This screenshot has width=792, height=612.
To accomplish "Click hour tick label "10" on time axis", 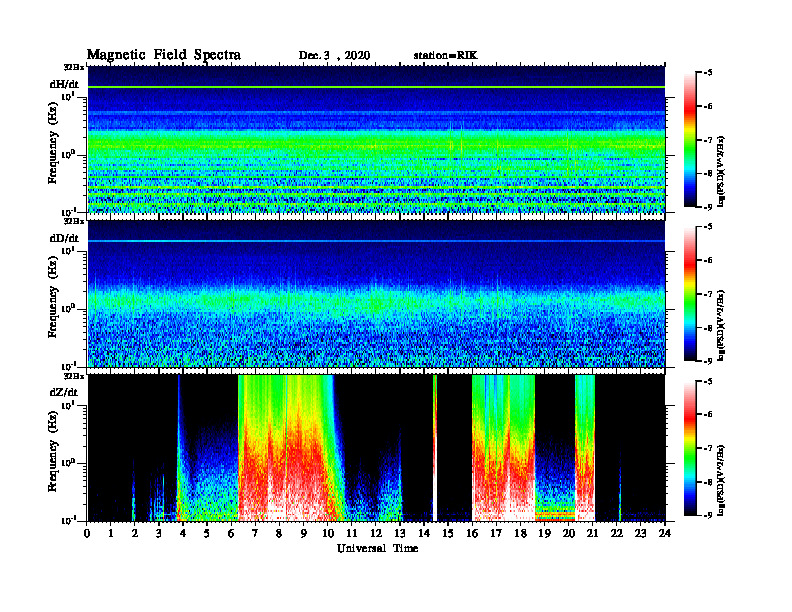I will point(327,534).
